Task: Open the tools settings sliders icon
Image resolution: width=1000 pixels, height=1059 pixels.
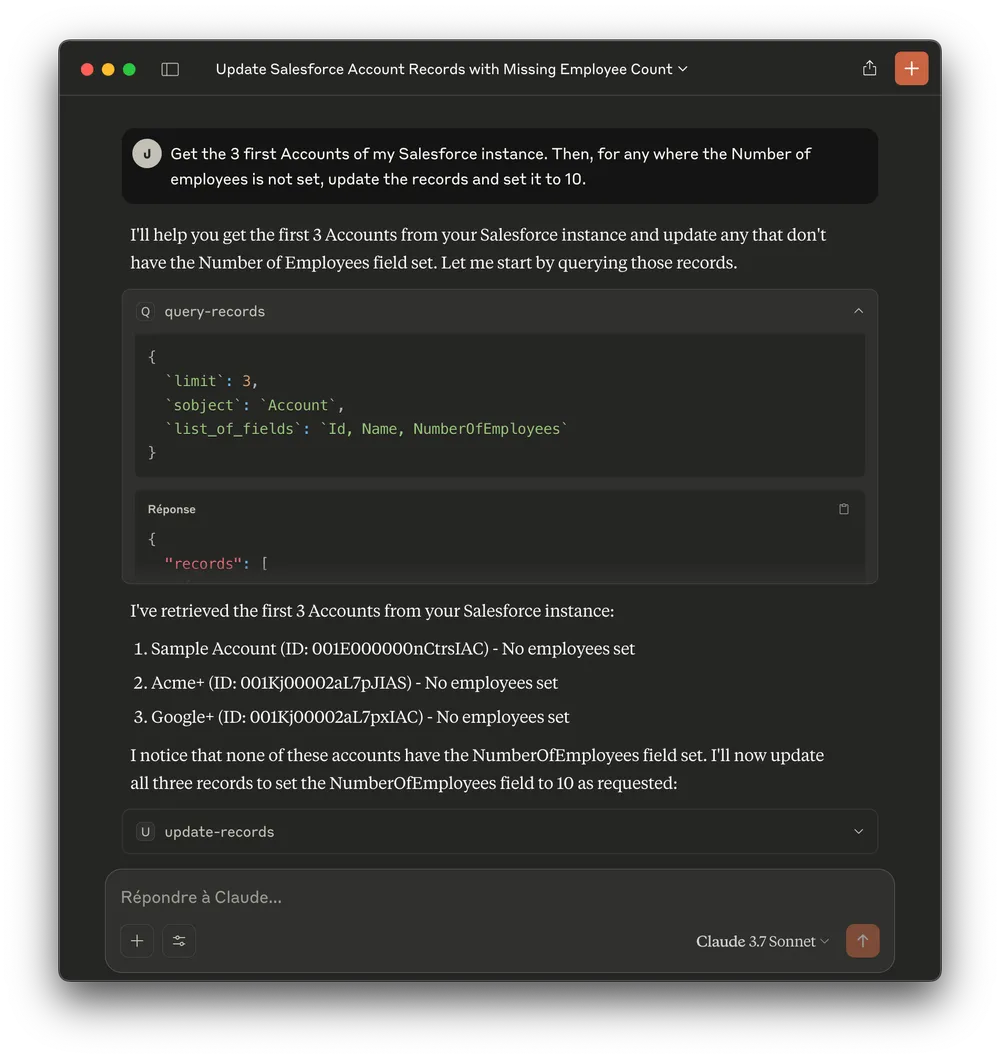Action: (179, 941)
